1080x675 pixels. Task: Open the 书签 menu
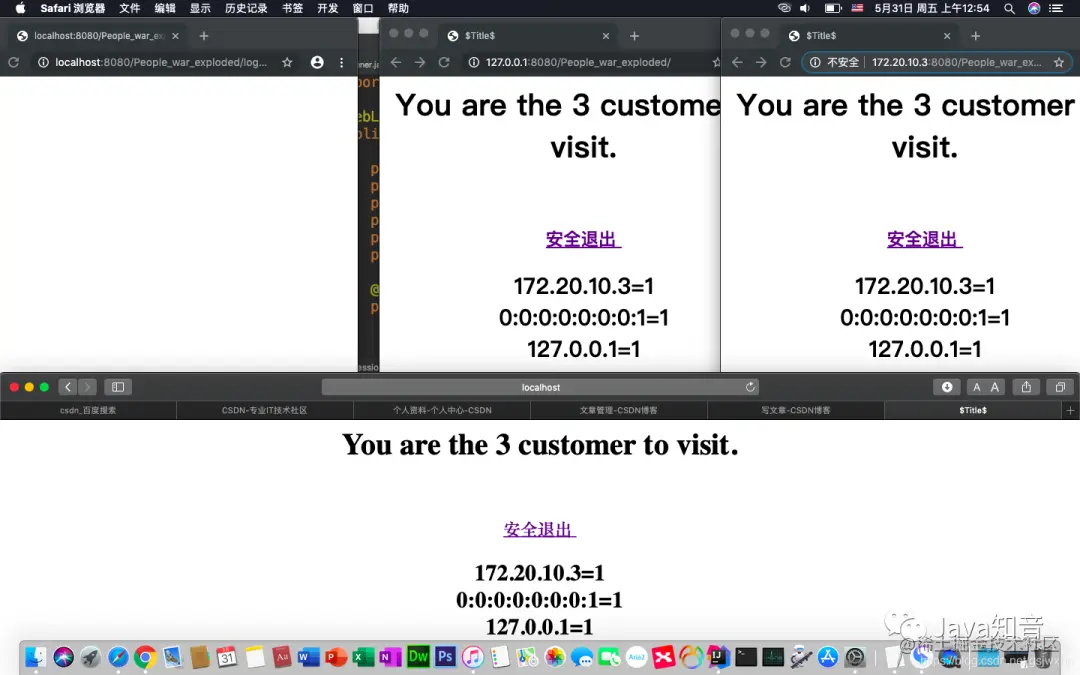click(x=293, y=8)
